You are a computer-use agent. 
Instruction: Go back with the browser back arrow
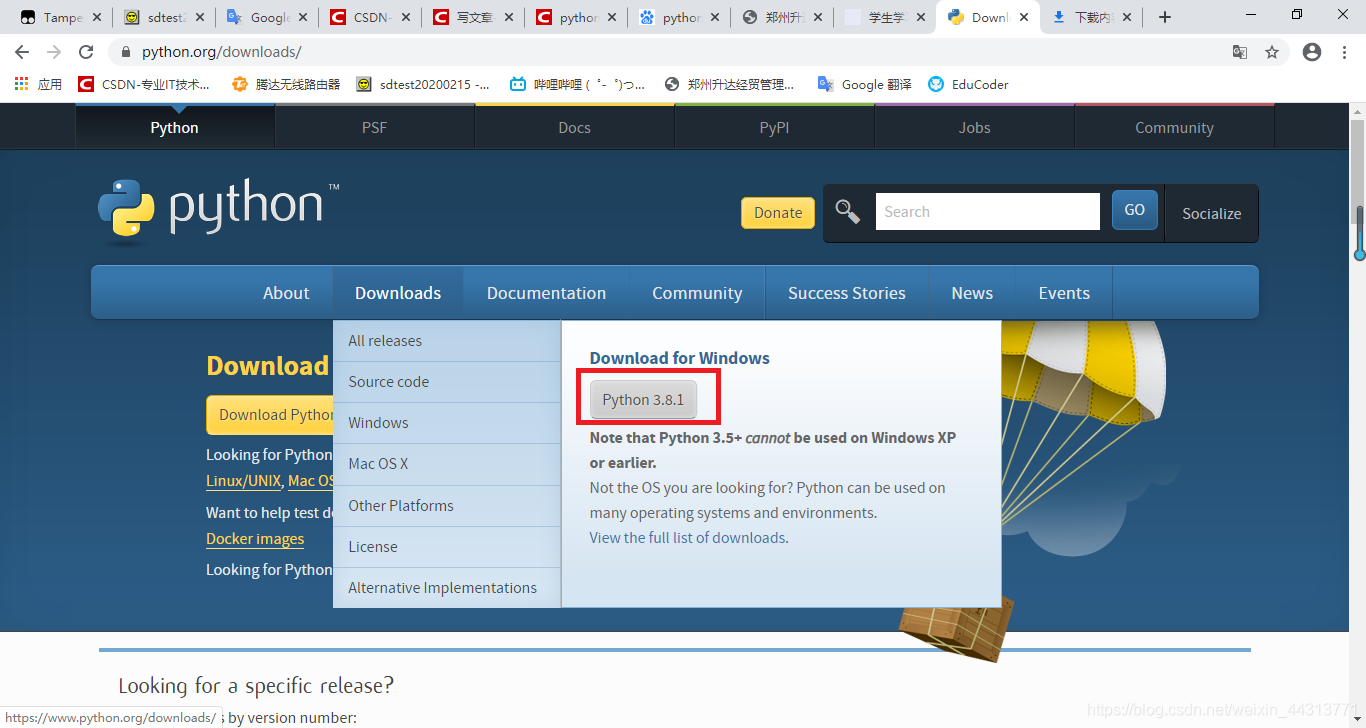pos(22,52)
